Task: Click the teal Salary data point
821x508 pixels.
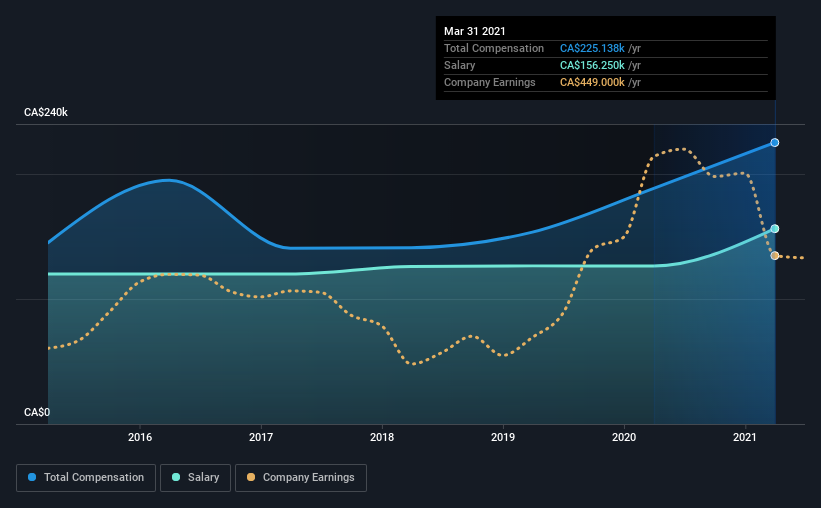Action: [774, 229]
